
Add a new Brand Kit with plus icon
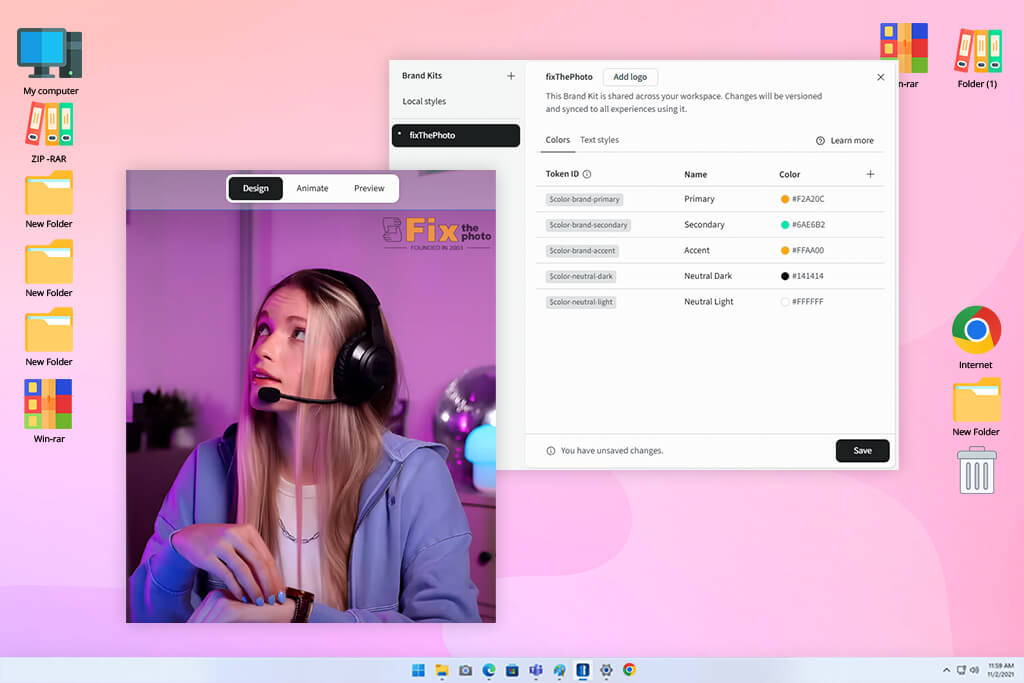(x=511, y=76)
